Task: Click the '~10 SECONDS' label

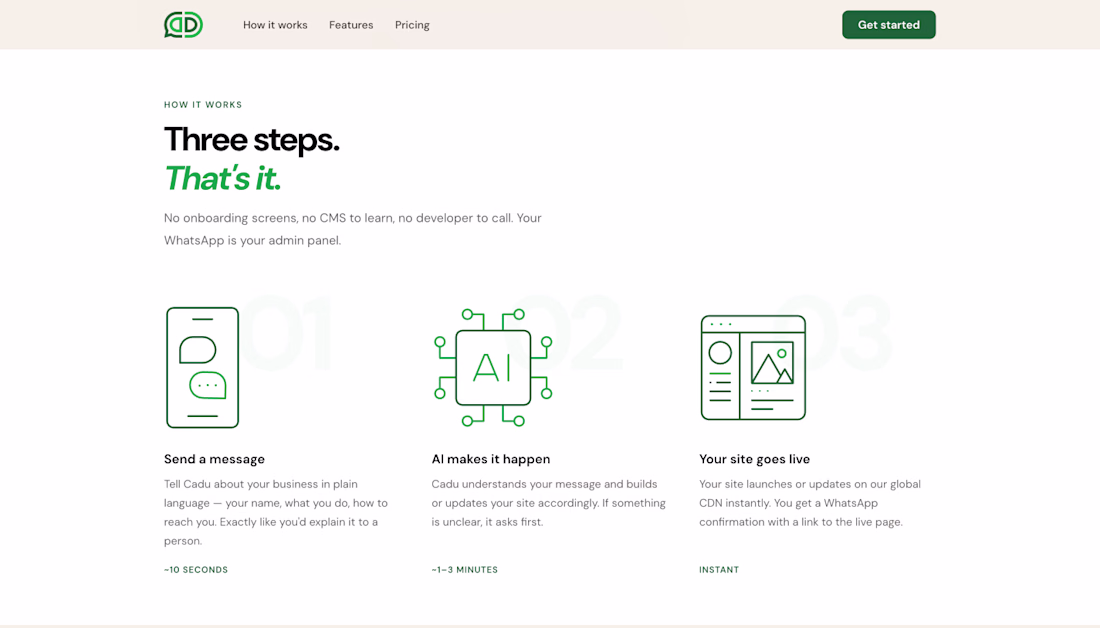Action: pos(196,570)
